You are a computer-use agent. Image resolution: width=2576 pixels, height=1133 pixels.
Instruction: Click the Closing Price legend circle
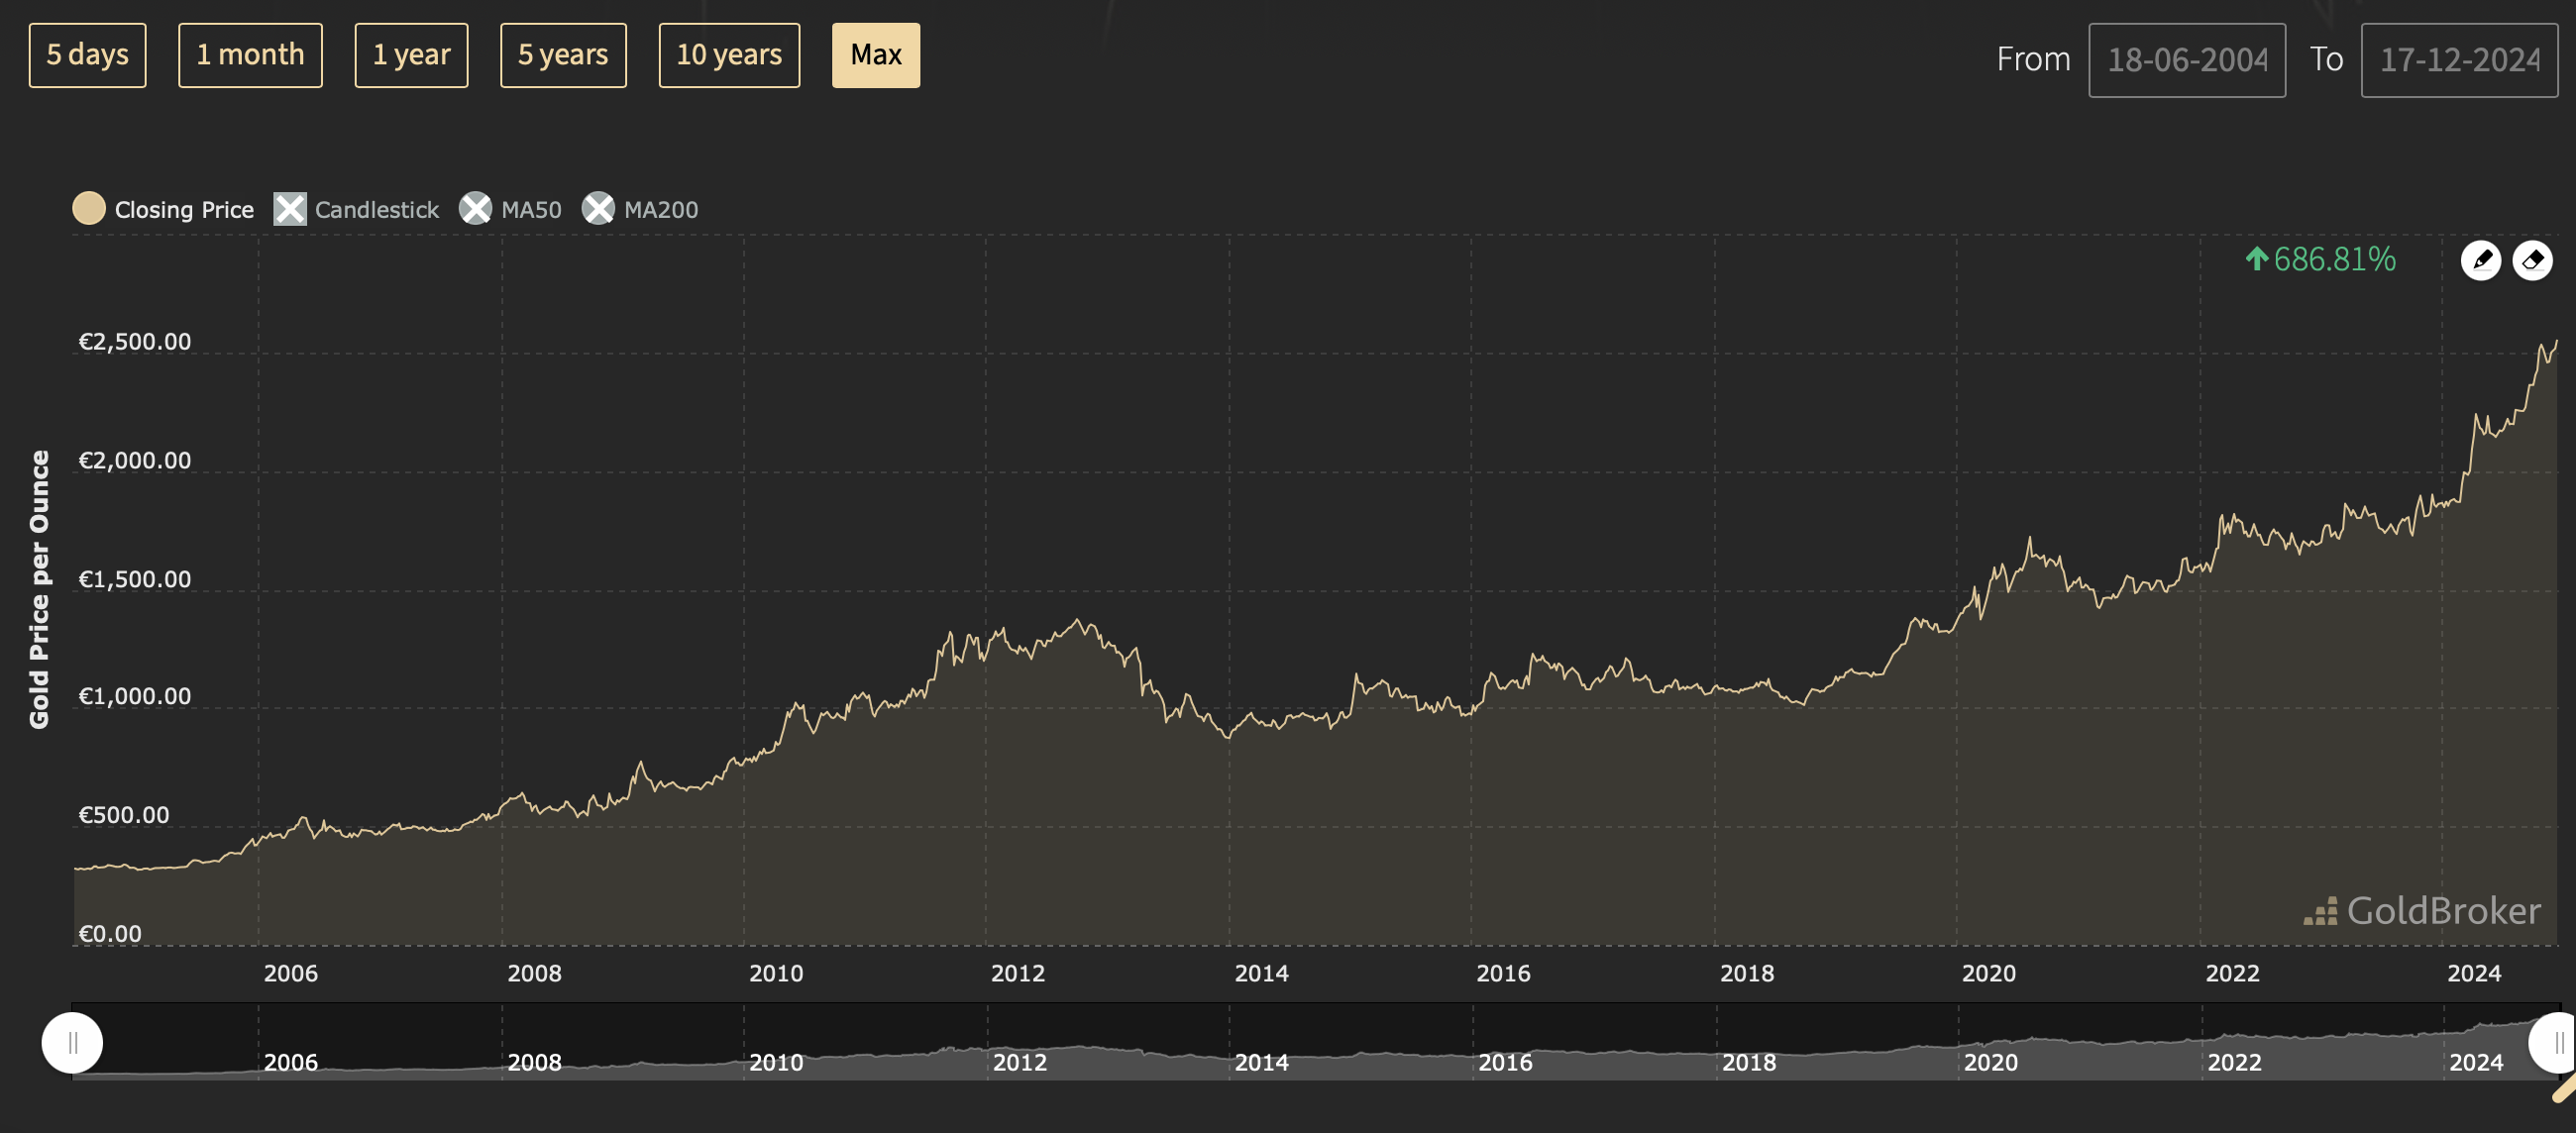pyautogui.click(x=89, y=208)
